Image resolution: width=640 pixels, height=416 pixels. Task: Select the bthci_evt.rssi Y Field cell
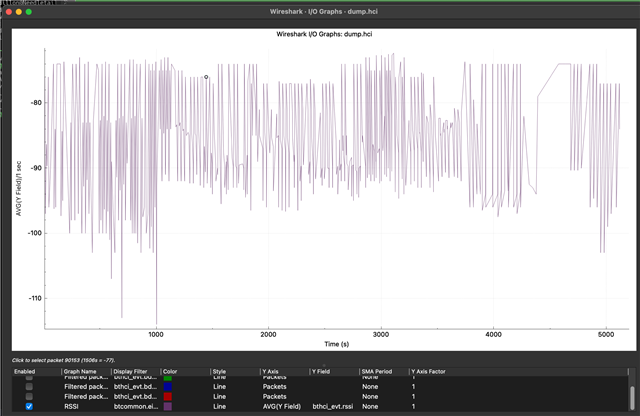click(x=333, y=406)
